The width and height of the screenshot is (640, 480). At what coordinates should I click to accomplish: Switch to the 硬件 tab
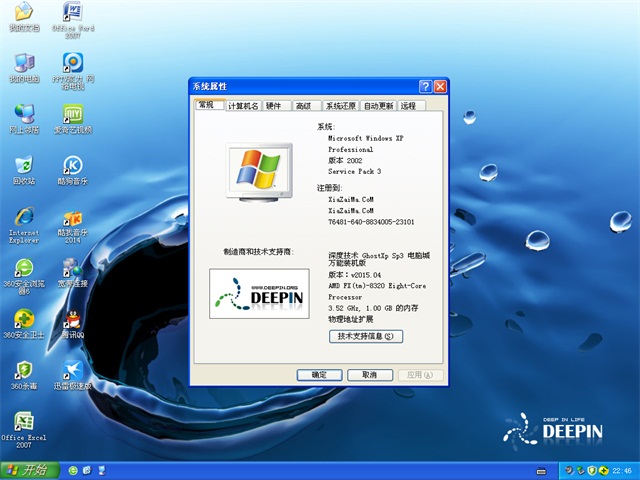click(x=274, y=105)
